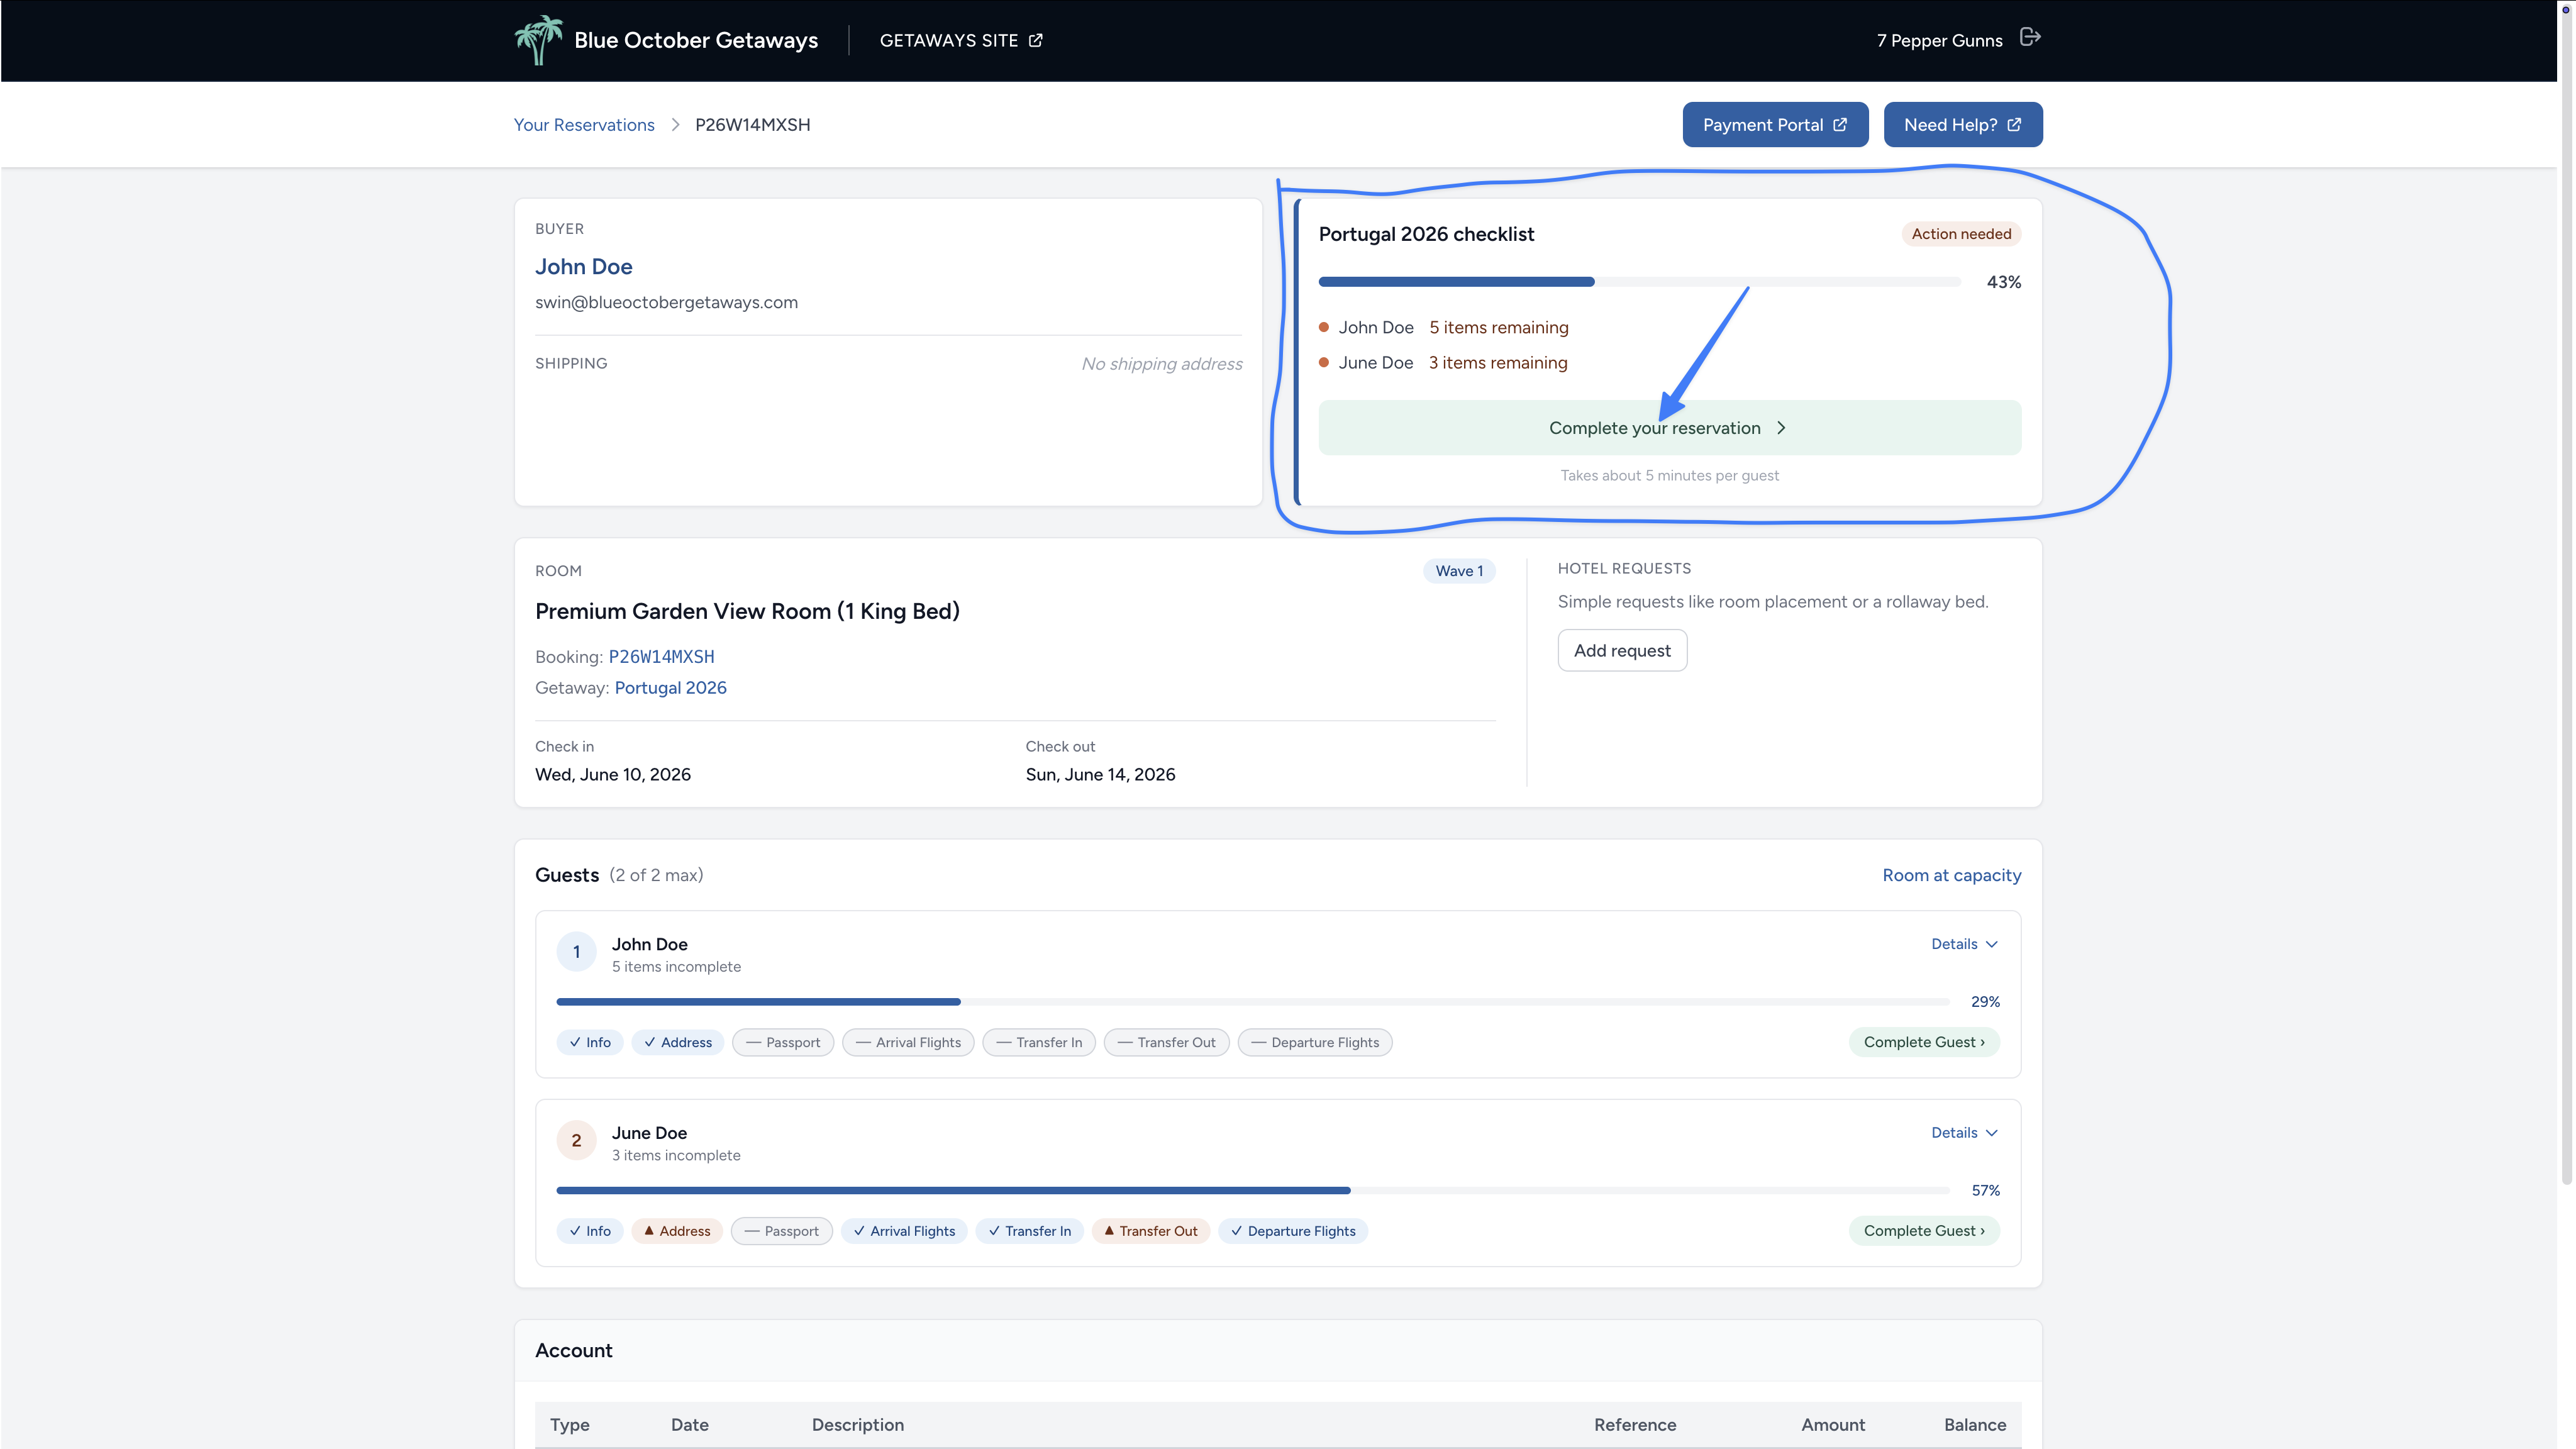This screenshot has height=1449, width=2576.
Task: Click June Doe's Transfer Out warning chip
Action: point(1151,1231)
